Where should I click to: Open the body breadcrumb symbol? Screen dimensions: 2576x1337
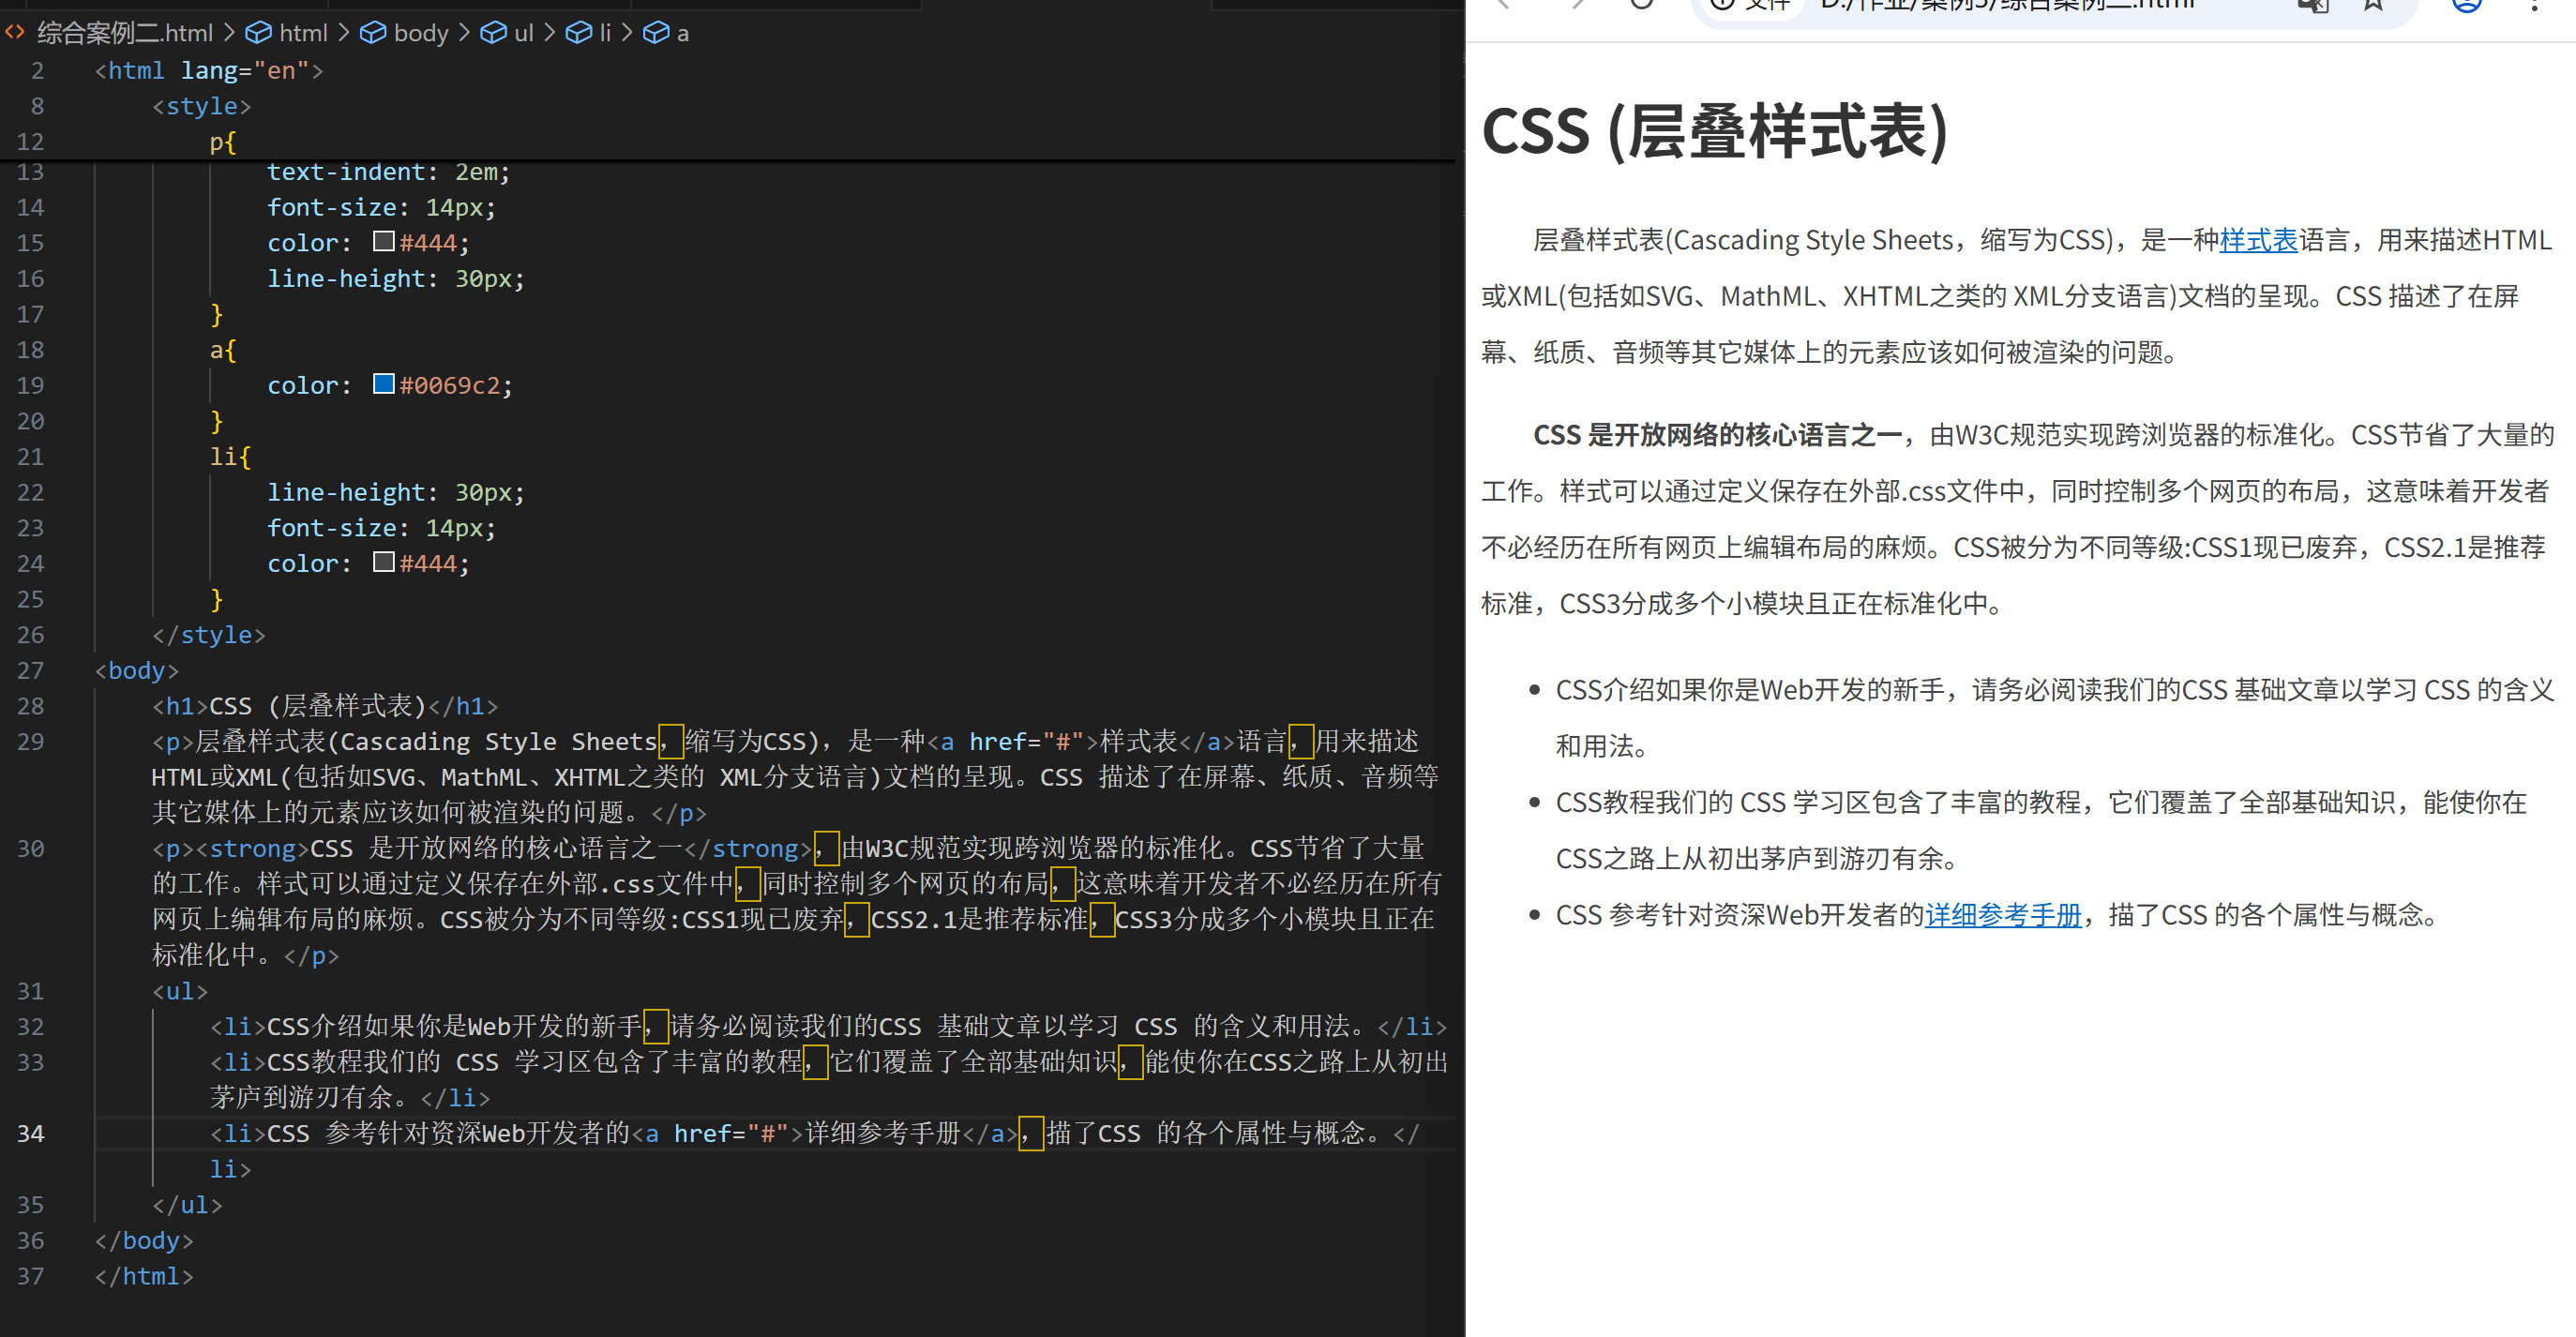point(405,33)
